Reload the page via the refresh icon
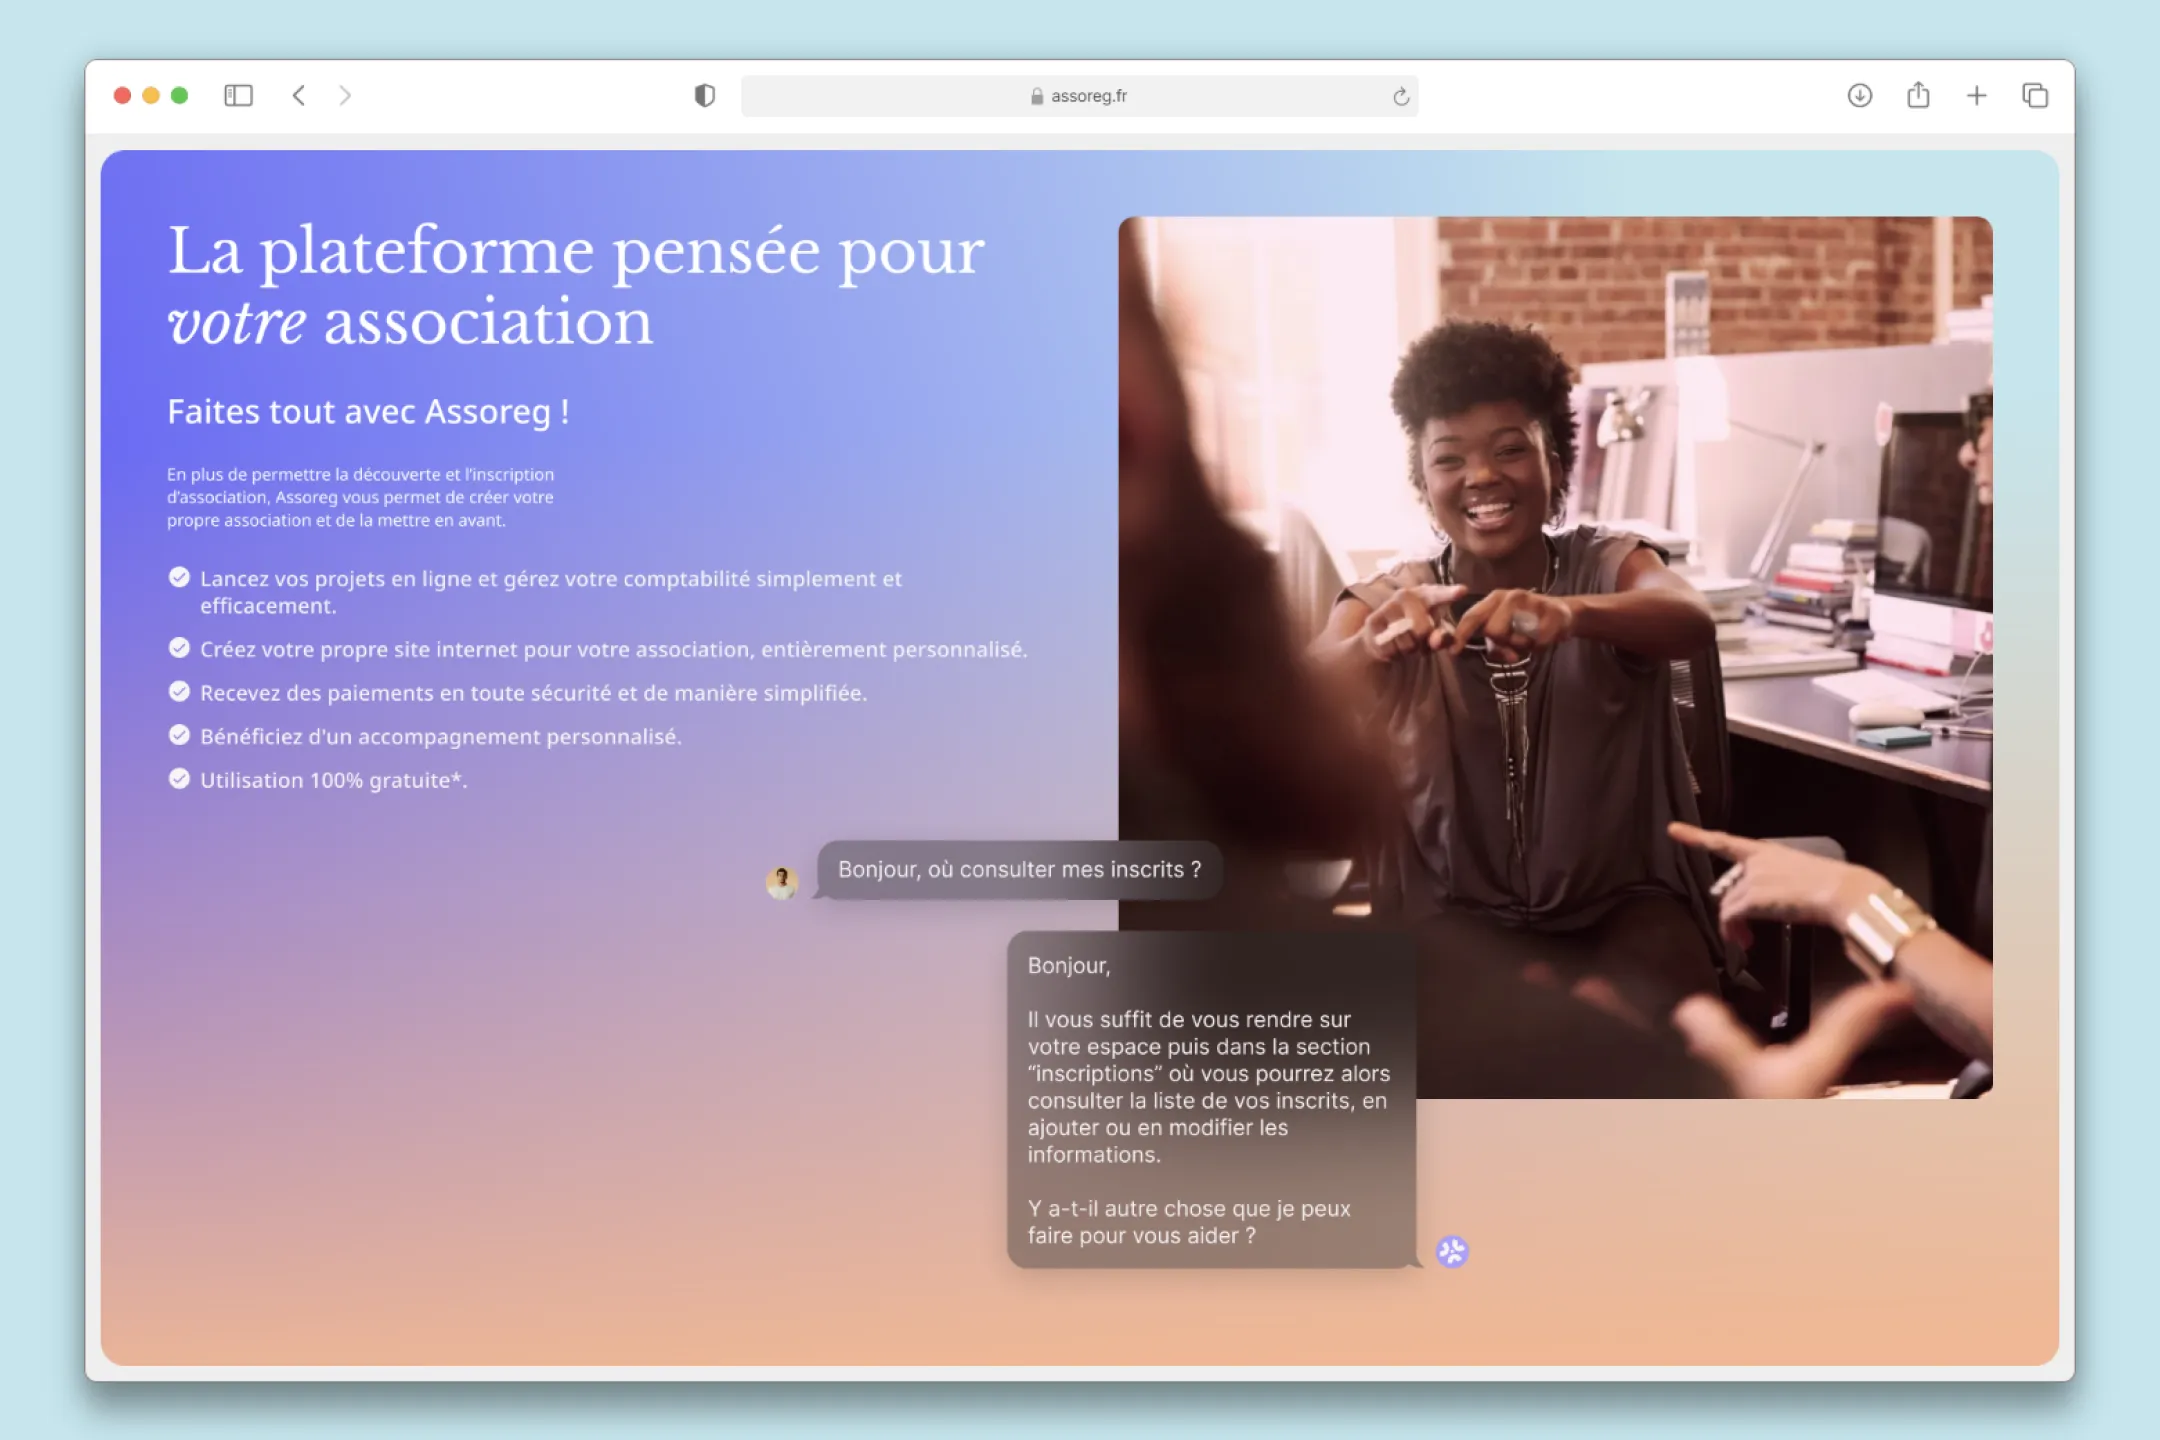 point(1400,97)
